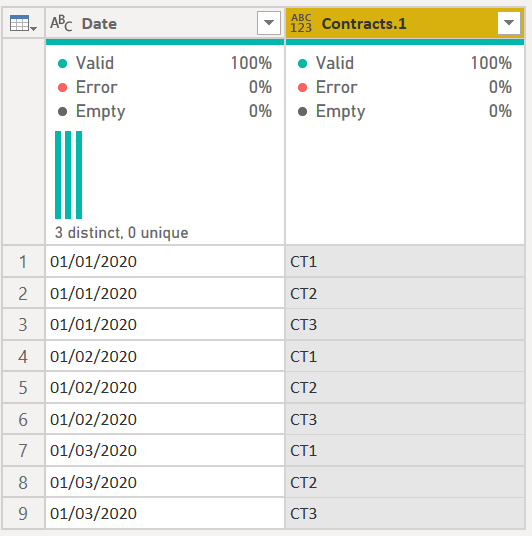Click the CT3 cell in row 6
The width and height of the screenshot is (532, 536).
click(405, 419)
